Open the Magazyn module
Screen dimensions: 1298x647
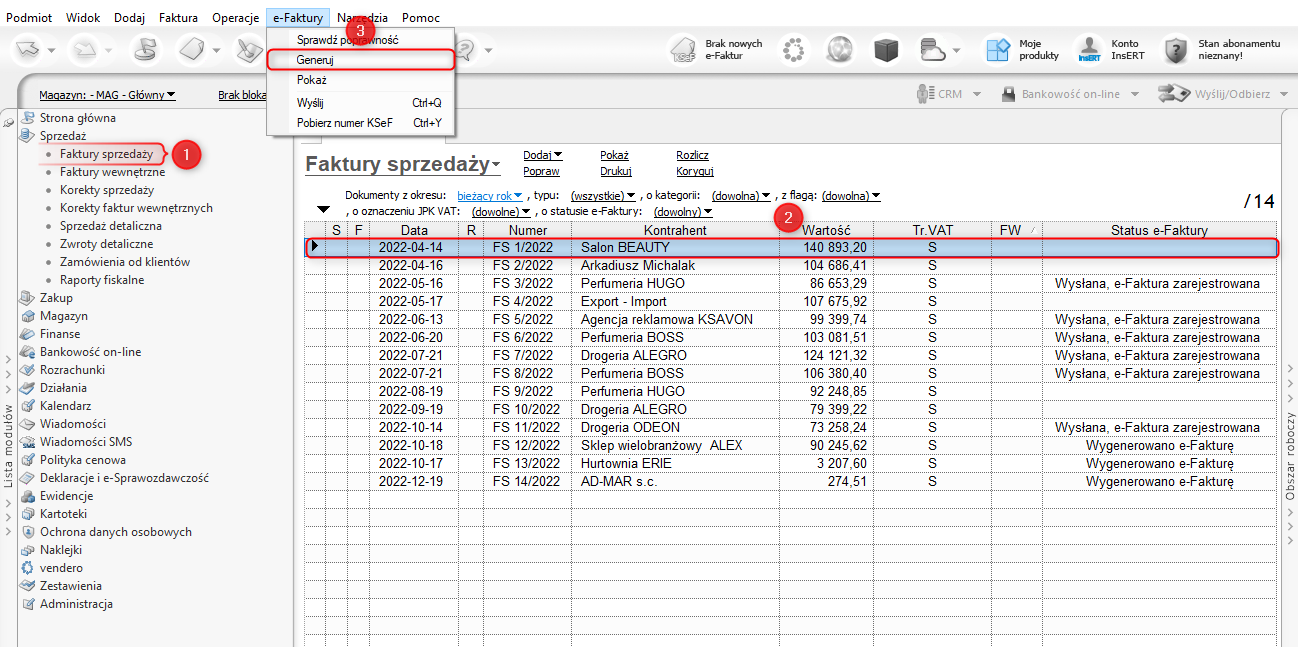click(x=64, y=316)
